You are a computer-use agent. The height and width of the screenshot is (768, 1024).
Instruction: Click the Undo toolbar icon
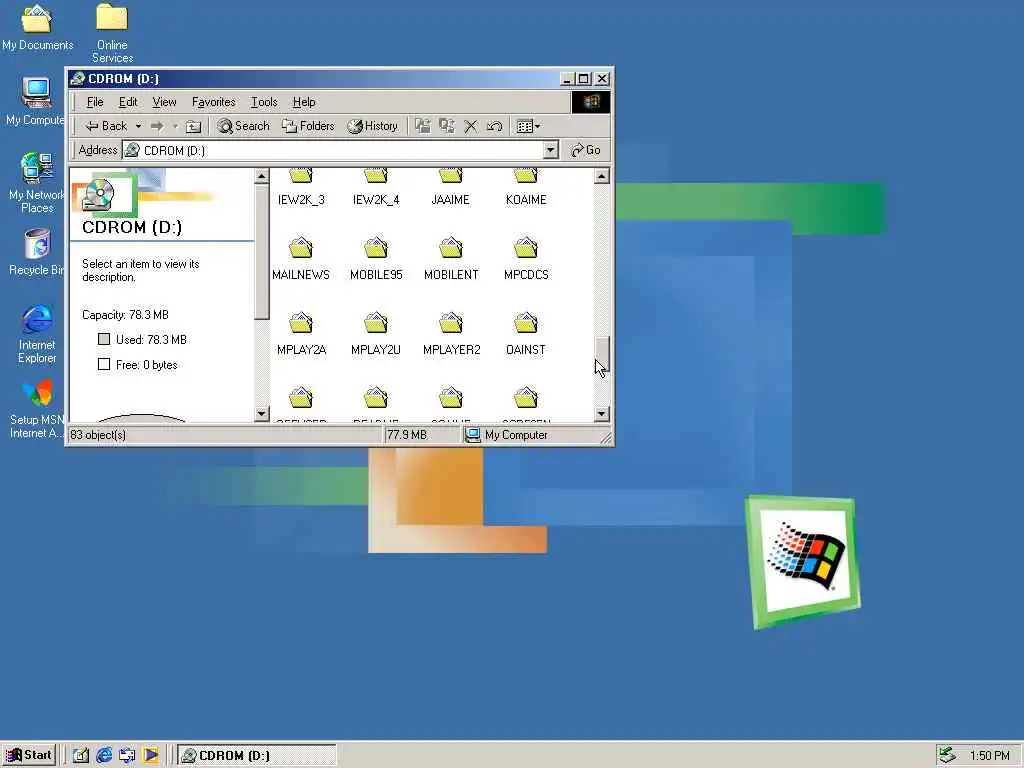point(494,126)
